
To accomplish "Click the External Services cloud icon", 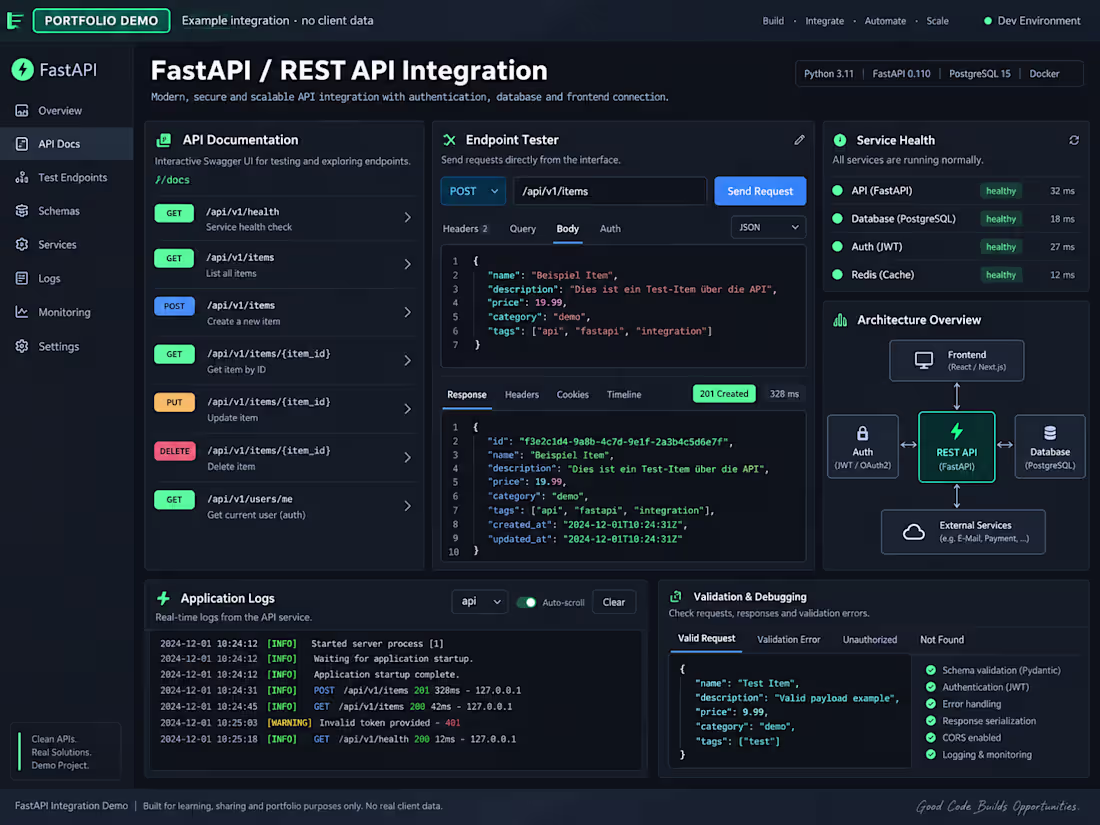I will (913, 532).
